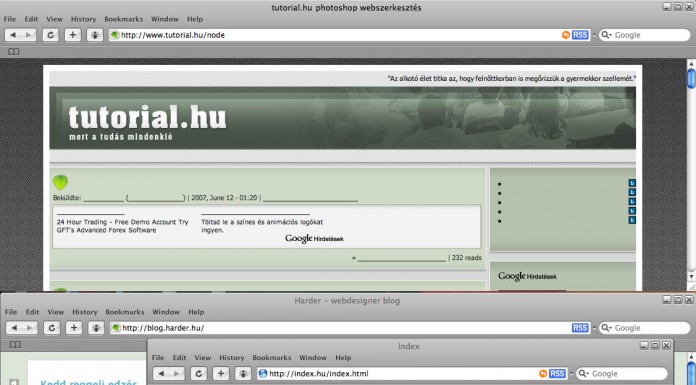Open Google search dropdown in Harder blog window
The height and width of the screenshot is (385, 696).
pyautogui.click(x=606, y=328)
